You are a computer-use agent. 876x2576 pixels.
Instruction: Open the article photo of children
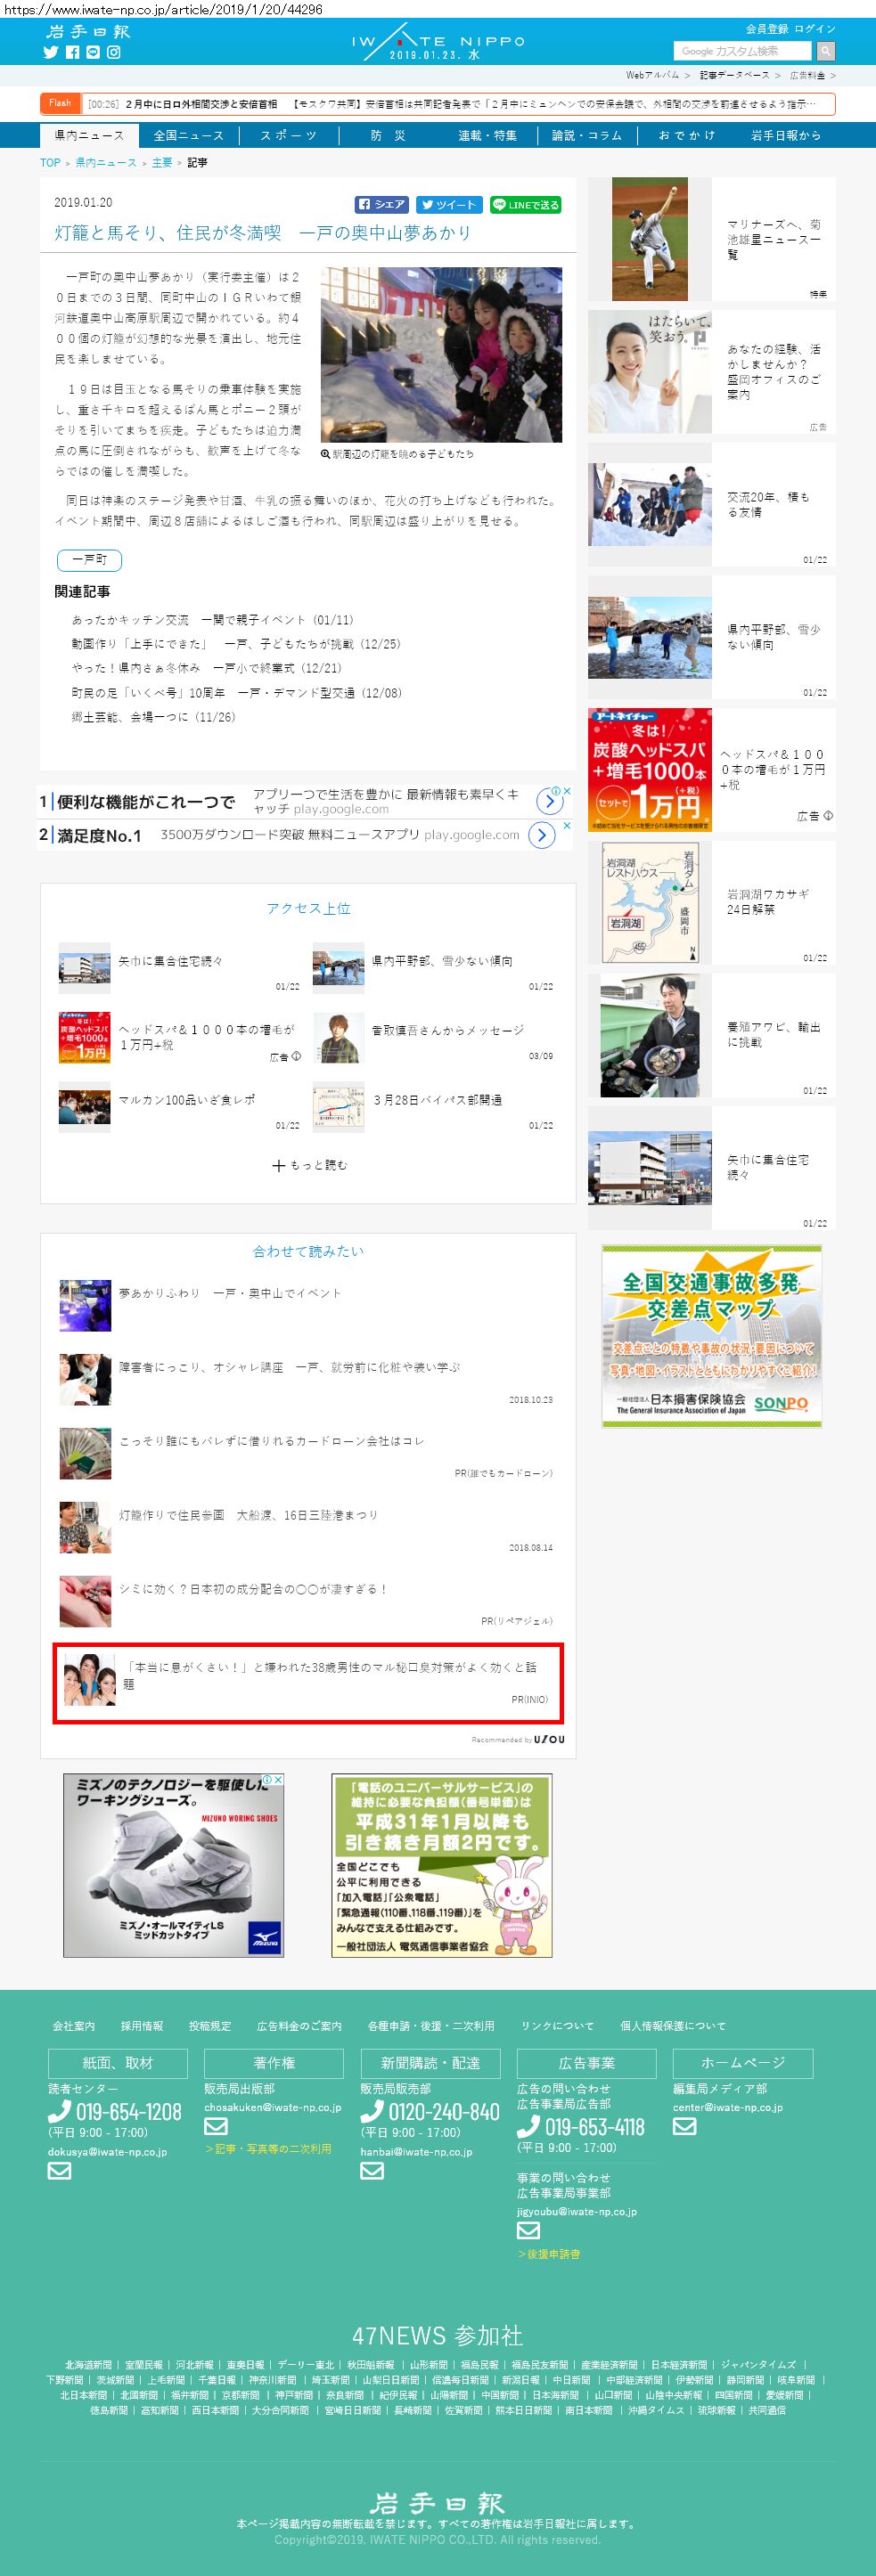coord(441,355)
